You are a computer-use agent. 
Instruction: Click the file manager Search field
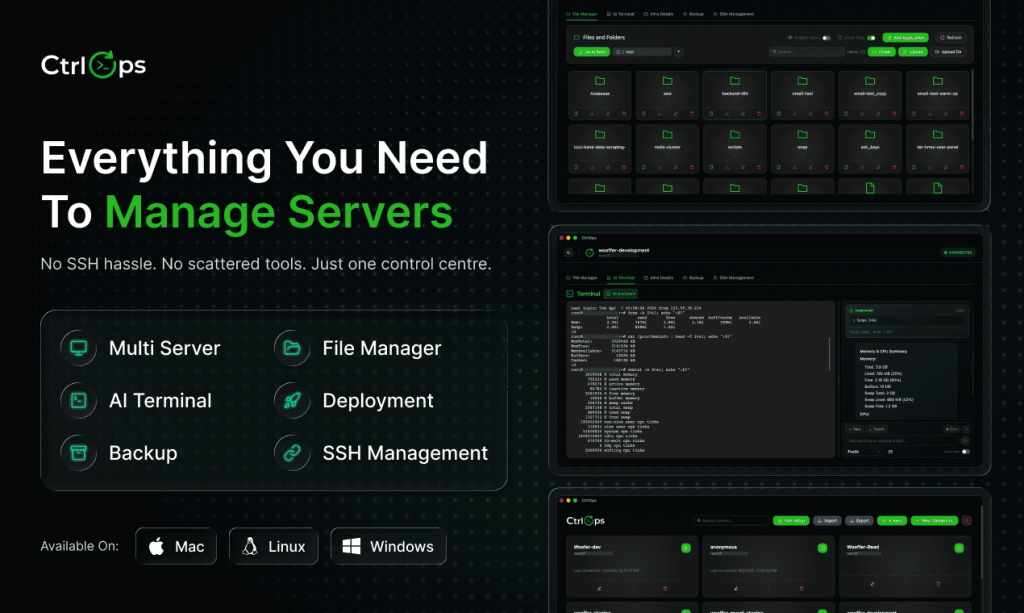pyautogui.click(x=807, y=52)
